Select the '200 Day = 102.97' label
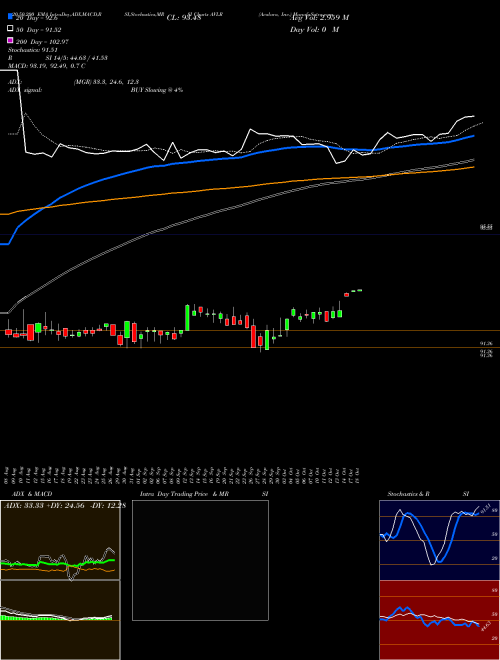The image size is (500, 660). (x=42, y=42)
